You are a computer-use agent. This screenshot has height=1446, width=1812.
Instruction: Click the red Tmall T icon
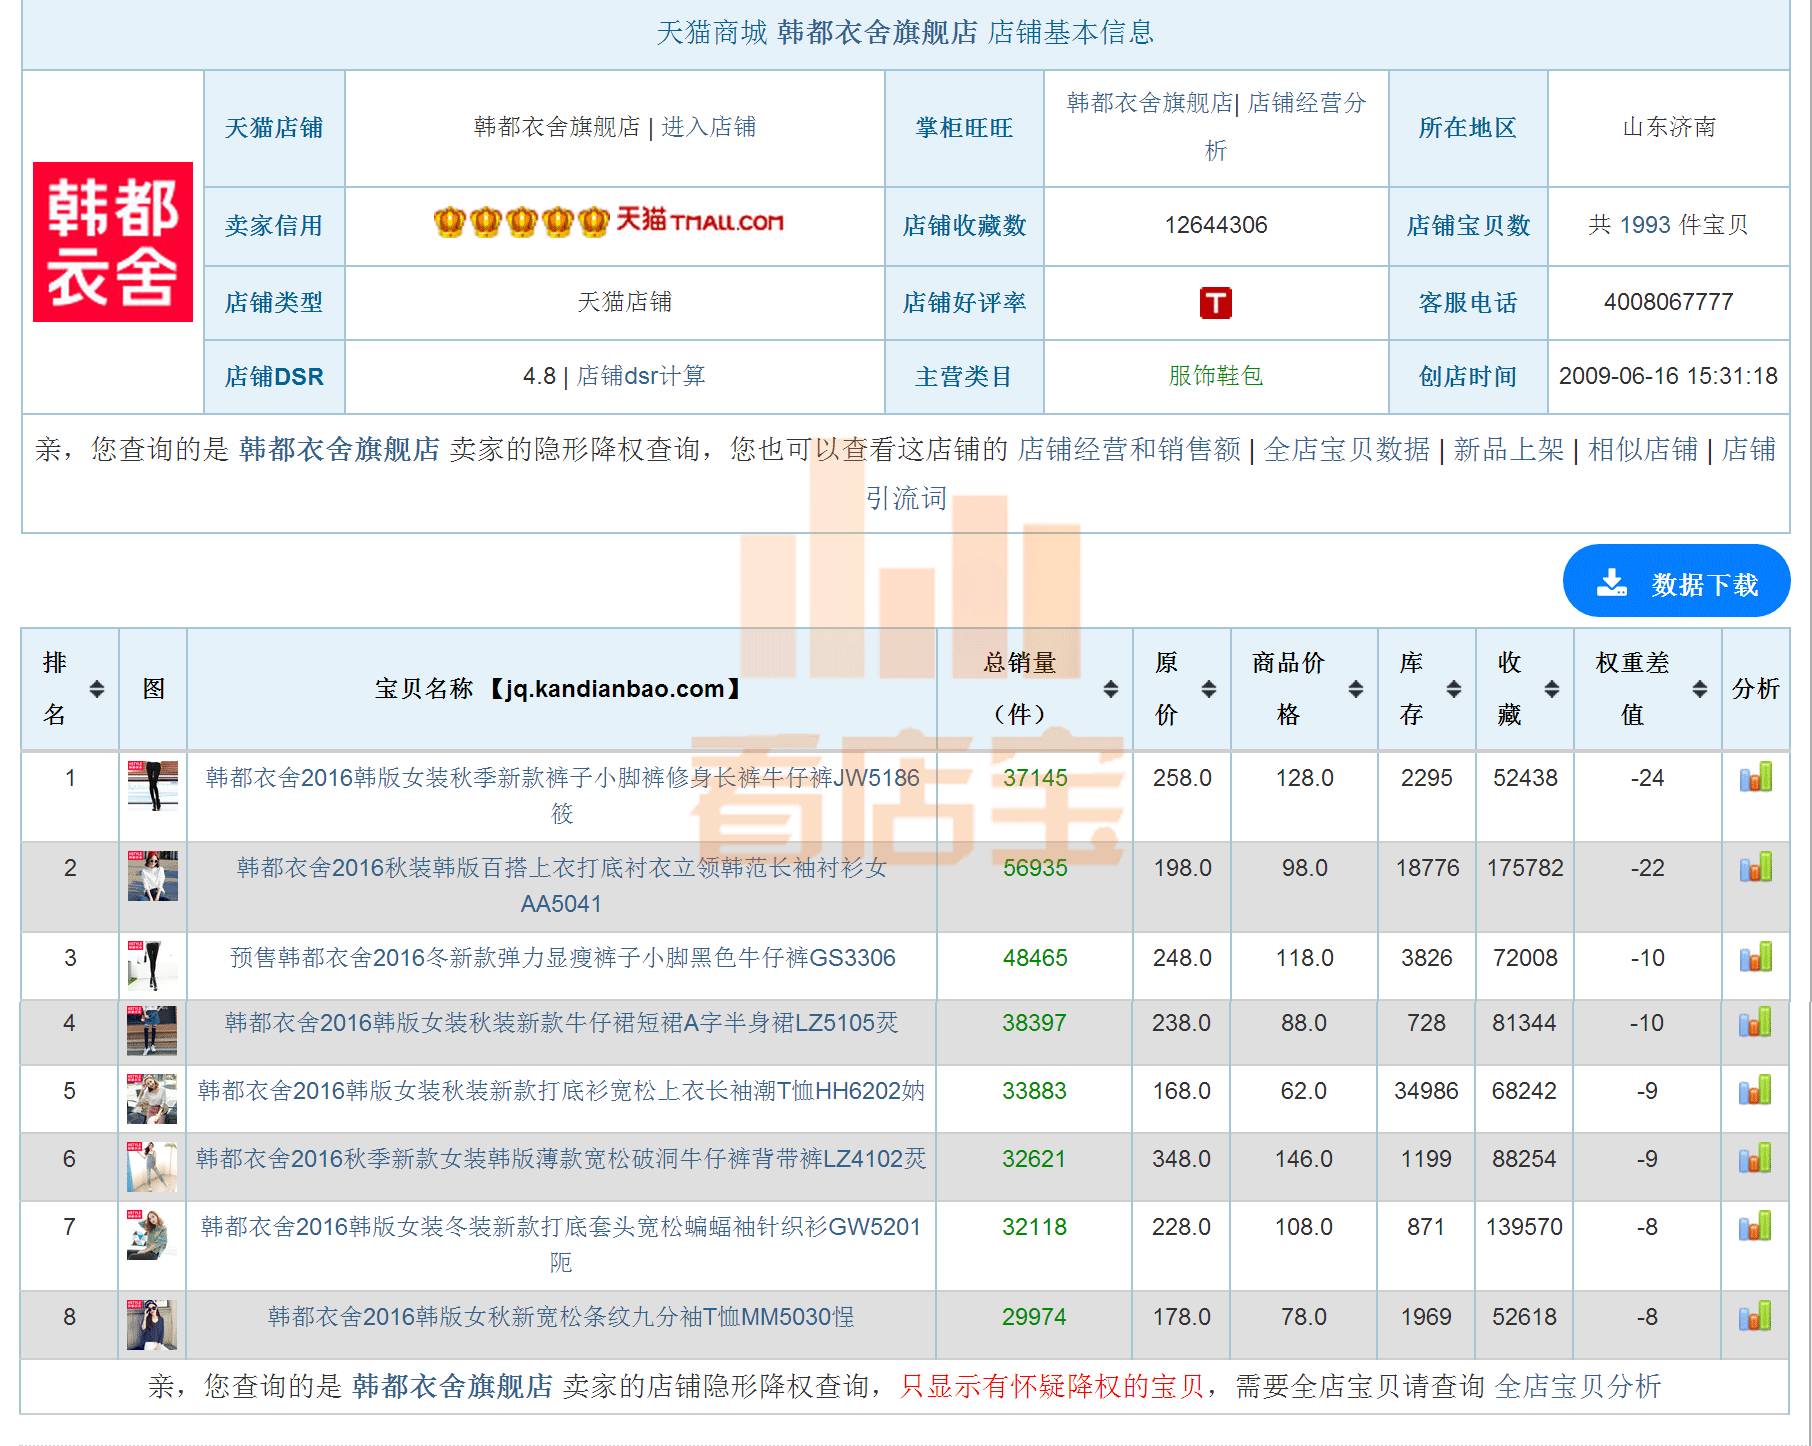click(x=1216, y=302)
